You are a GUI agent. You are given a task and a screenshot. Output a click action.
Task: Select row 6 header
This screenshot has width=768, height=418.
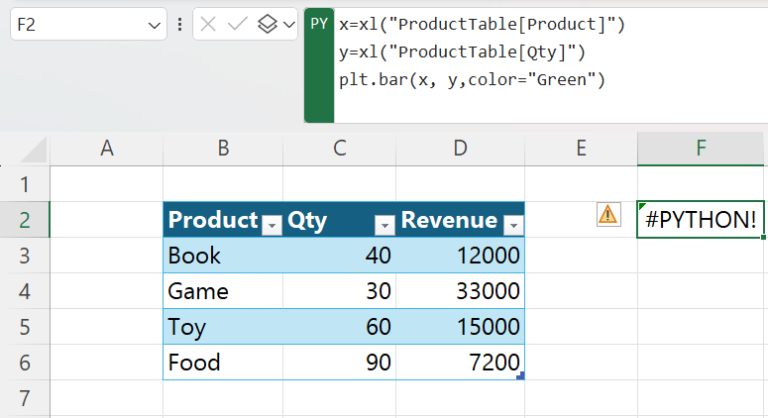[24, 363]
